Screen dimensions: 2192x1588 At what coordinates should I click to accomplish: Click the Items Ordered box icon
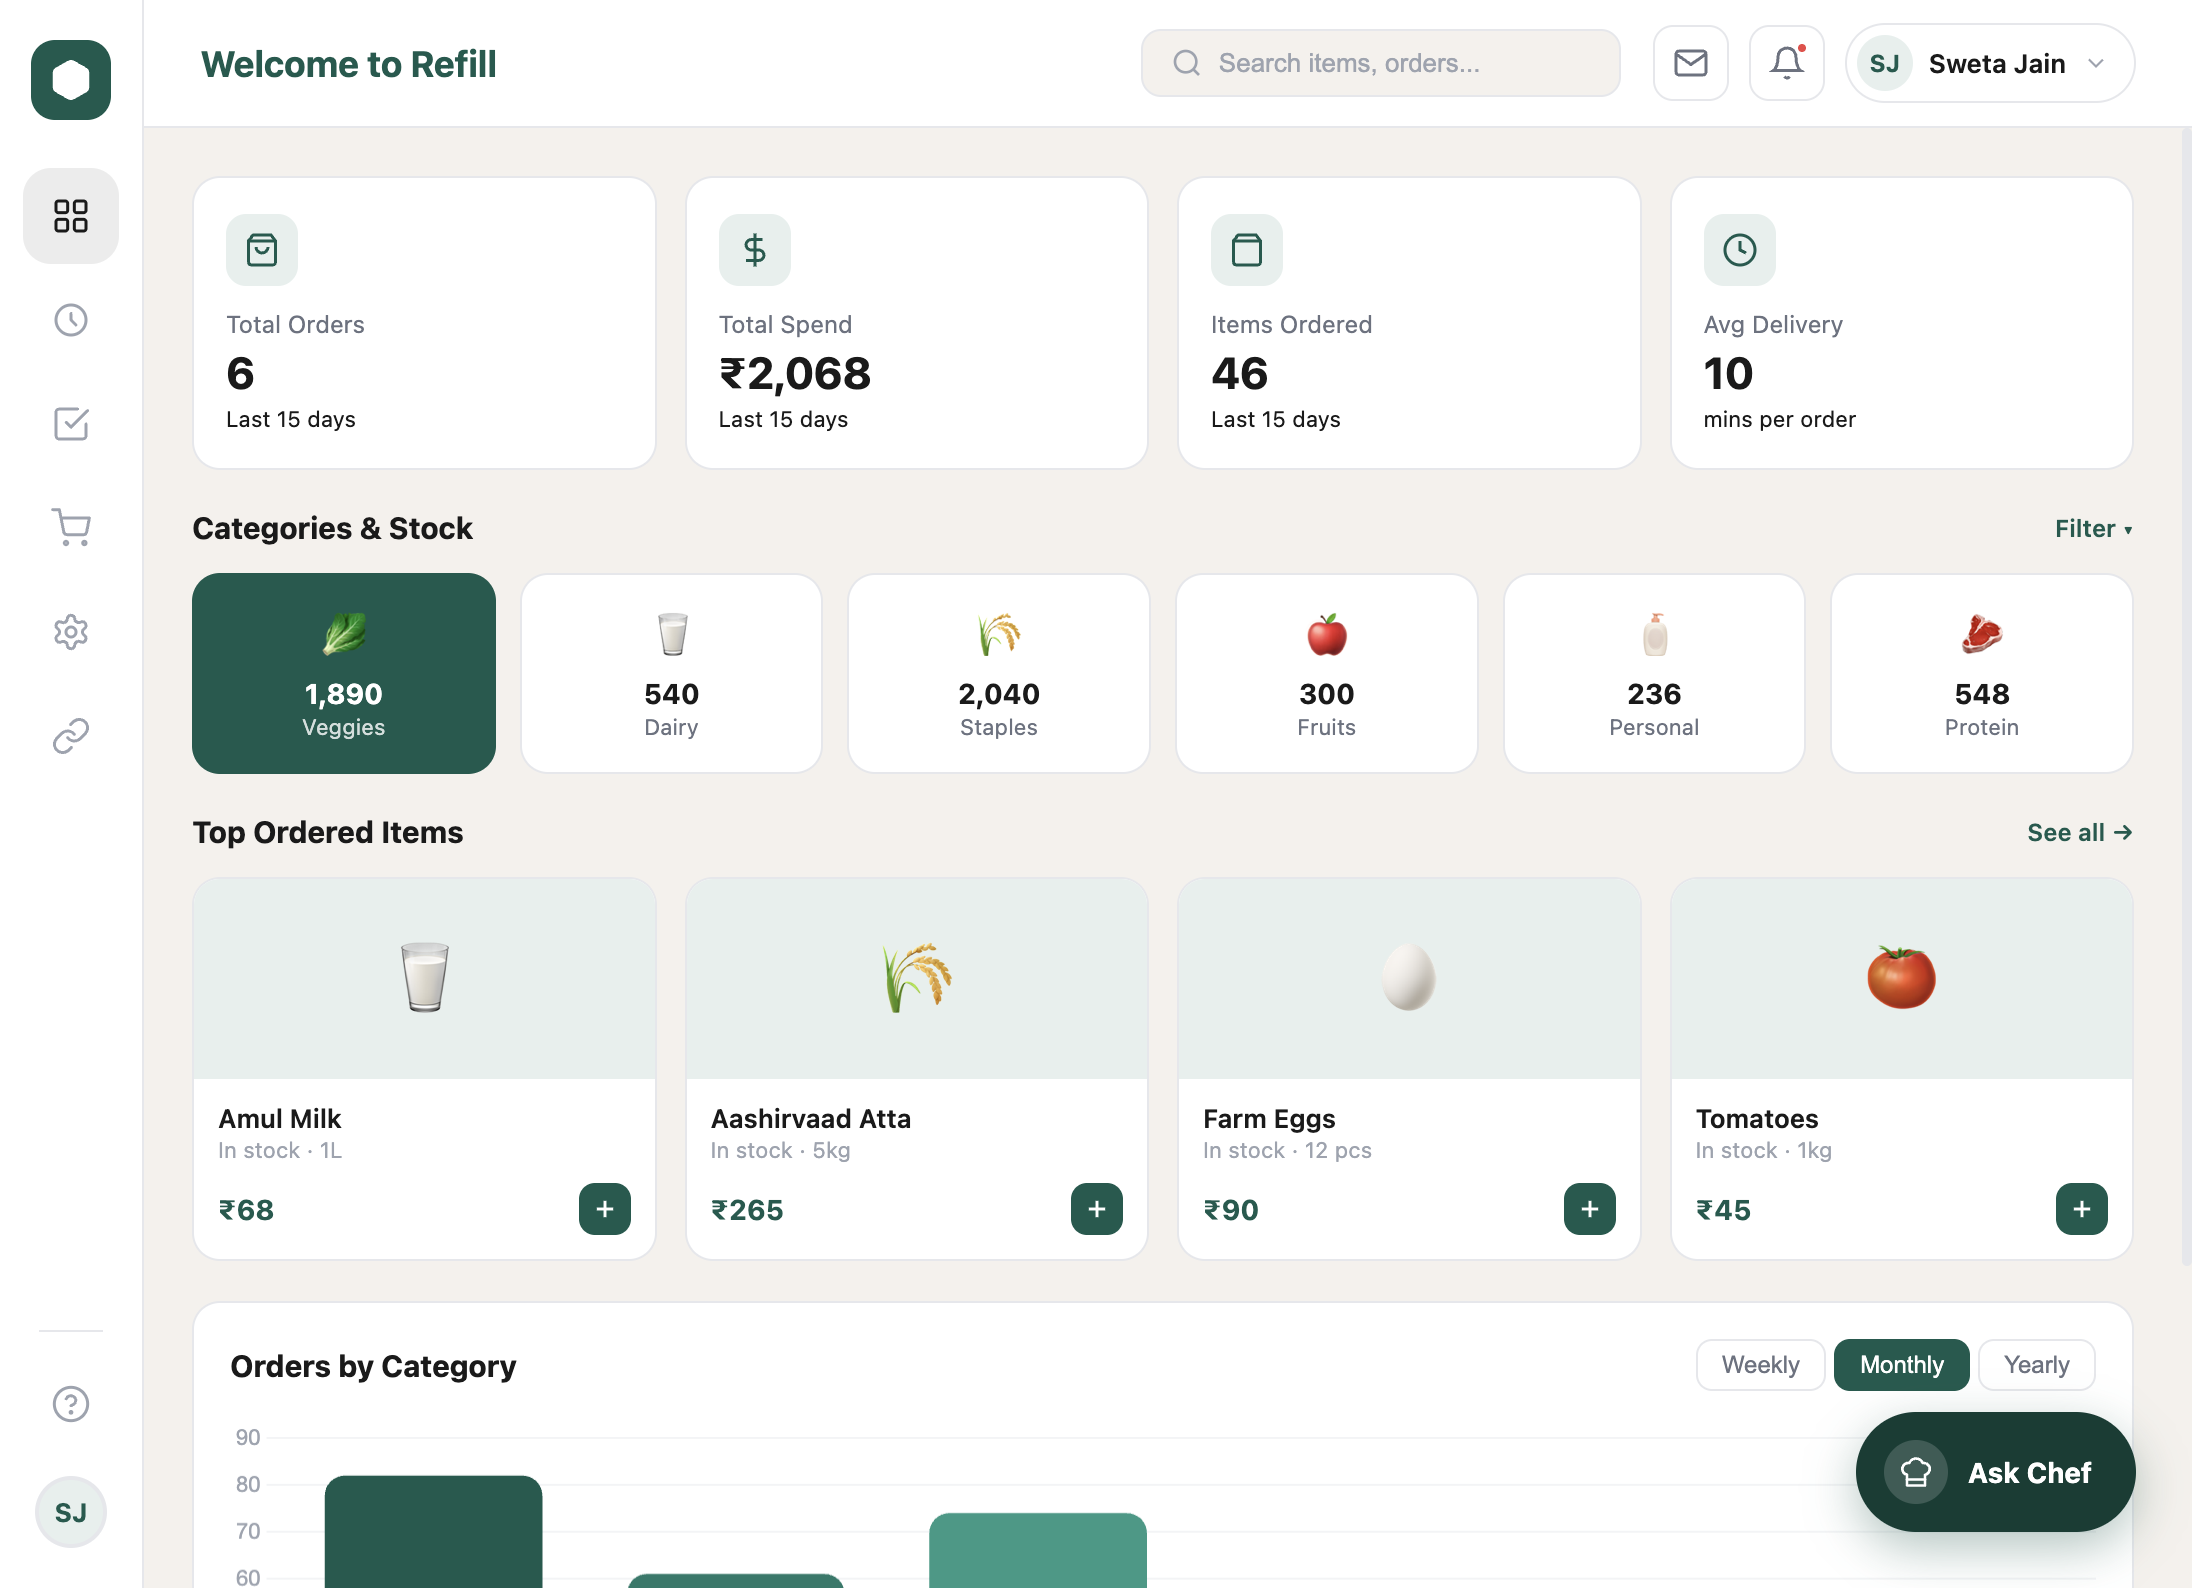[x=1247, y=250]
